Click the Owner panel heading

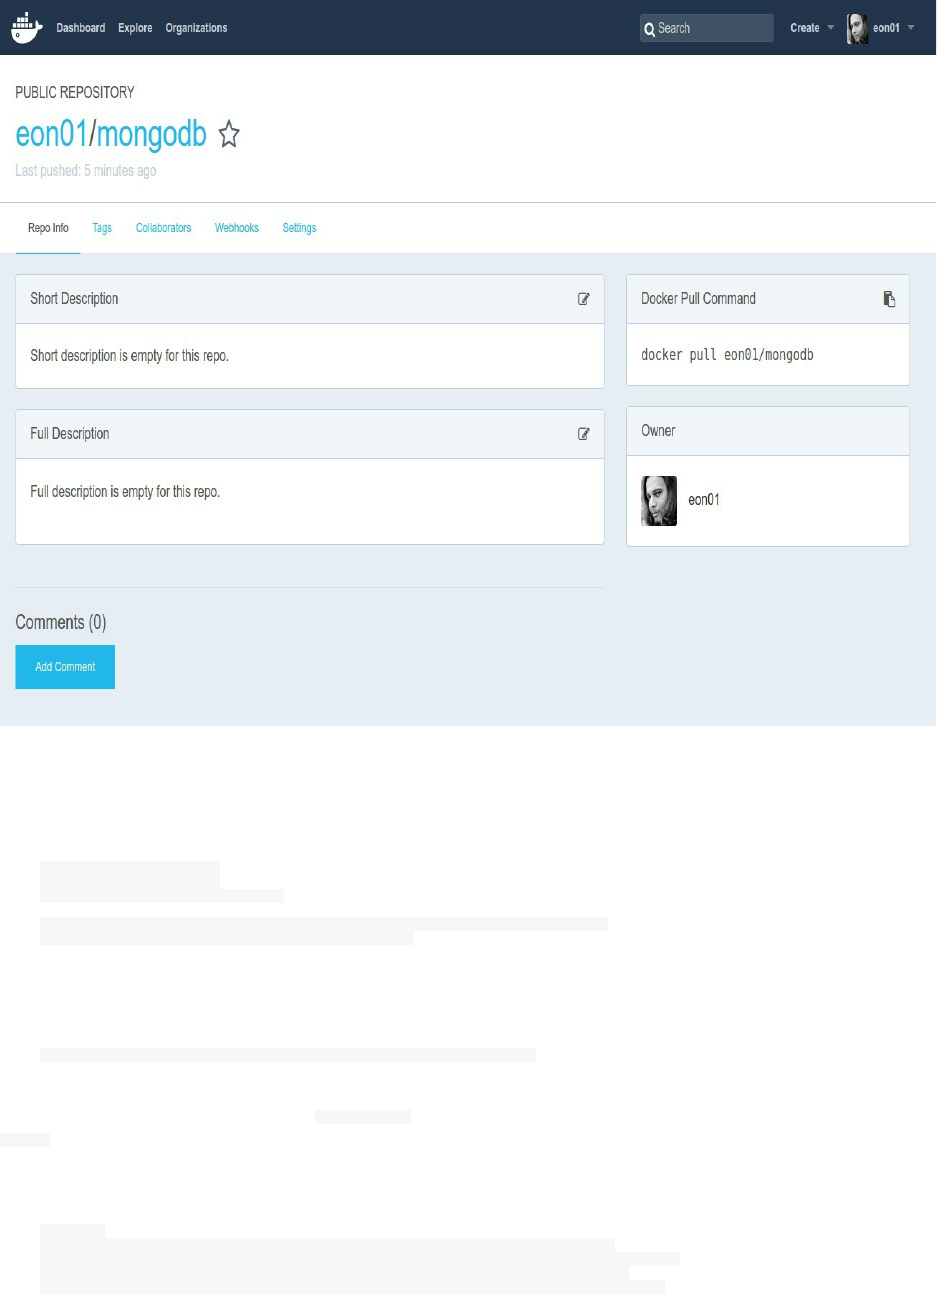[x=658, y=431]
